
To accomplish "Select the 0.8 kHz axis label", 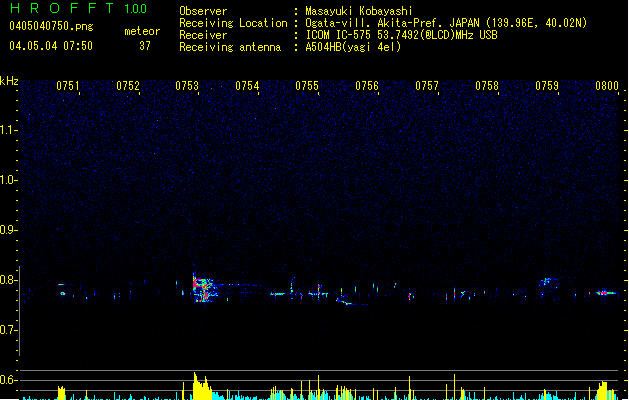I will coord(8,280).
